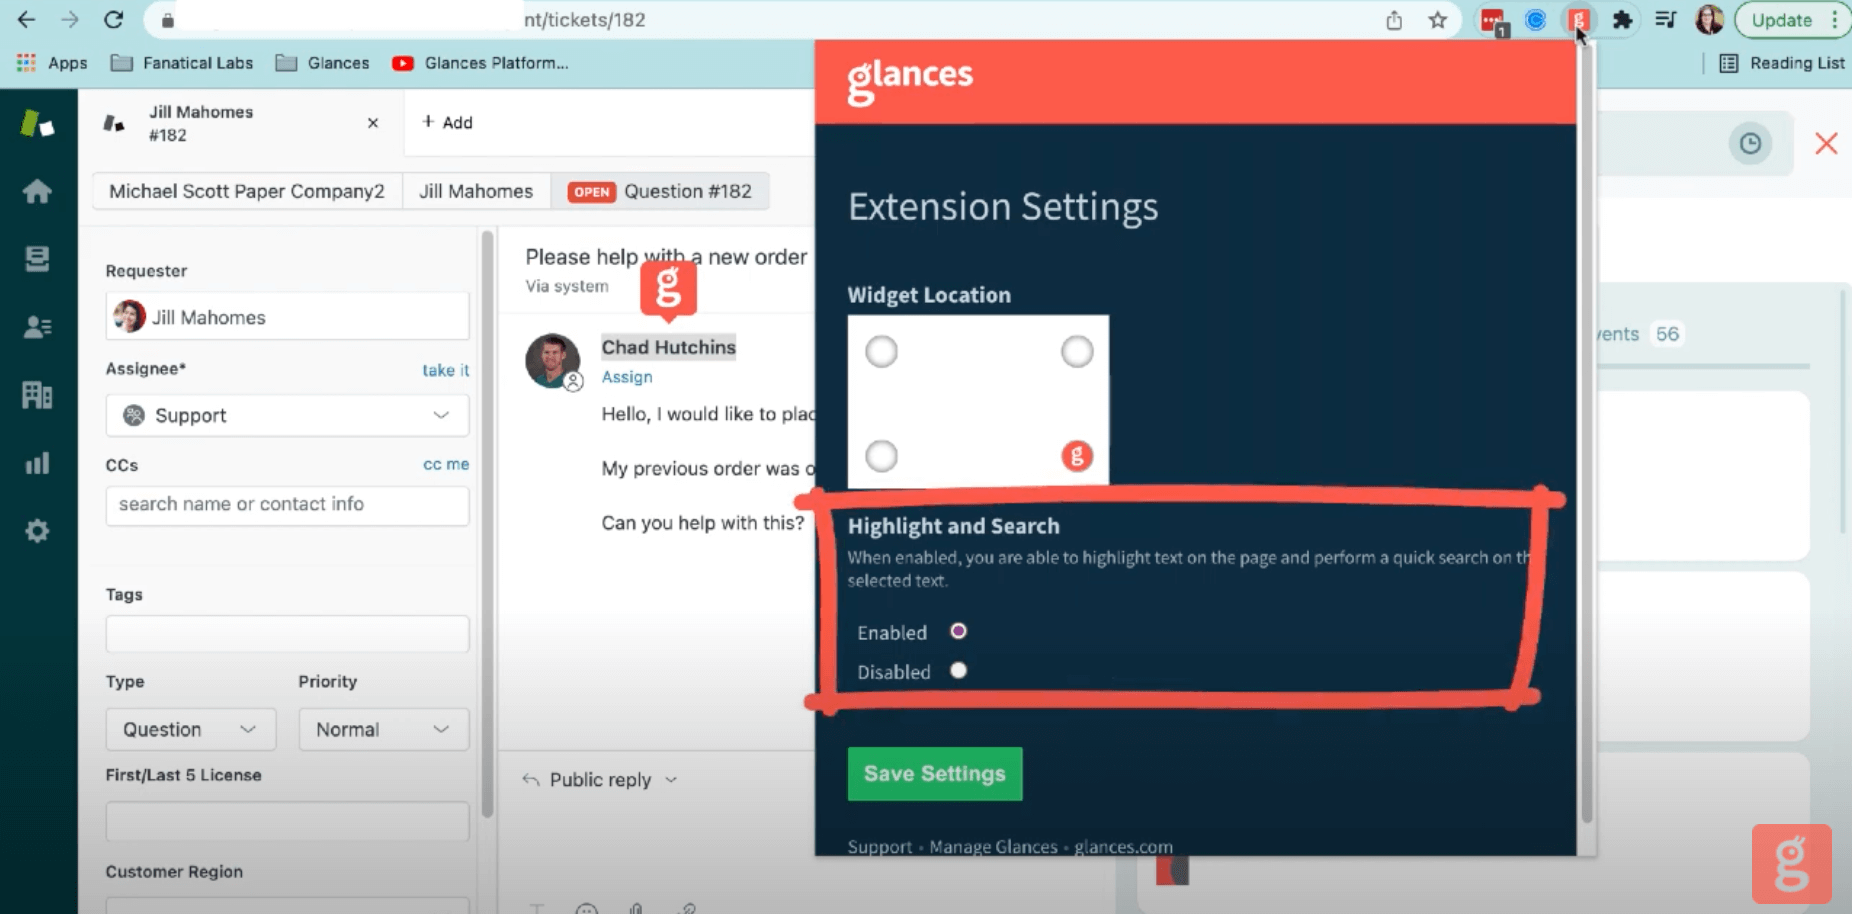Open Reporting bar chart icon in sidebar
Image resolution: width=1852 pixels, height=914 pixels.
[x=37, y=463]
